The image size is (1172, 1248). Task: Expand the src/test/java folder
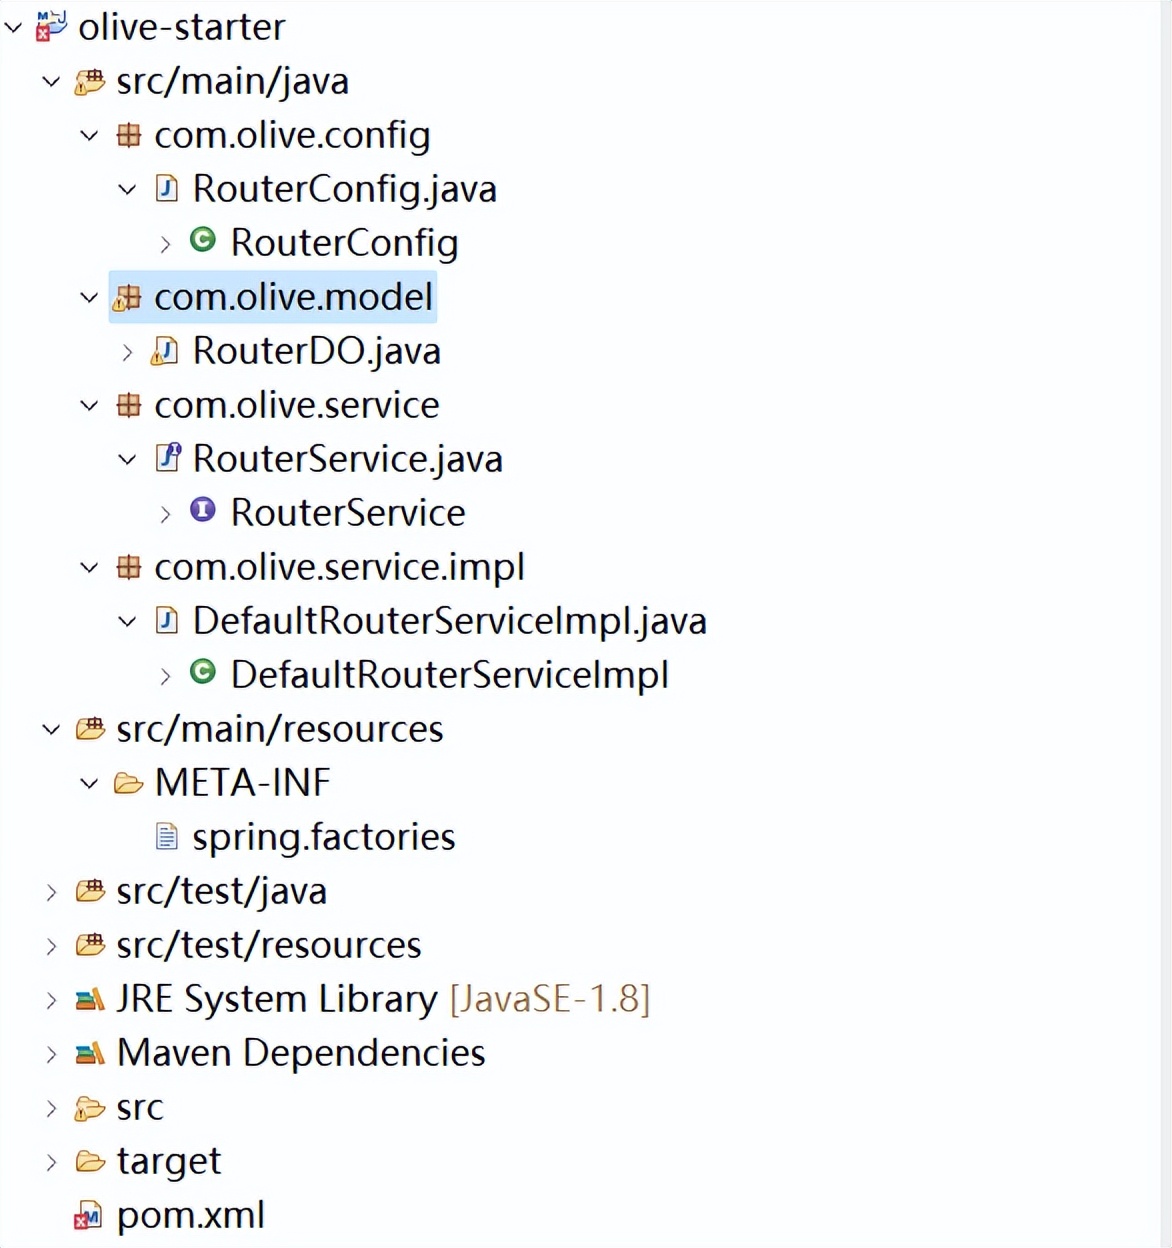pyautogui.click(x=51, y=892)
